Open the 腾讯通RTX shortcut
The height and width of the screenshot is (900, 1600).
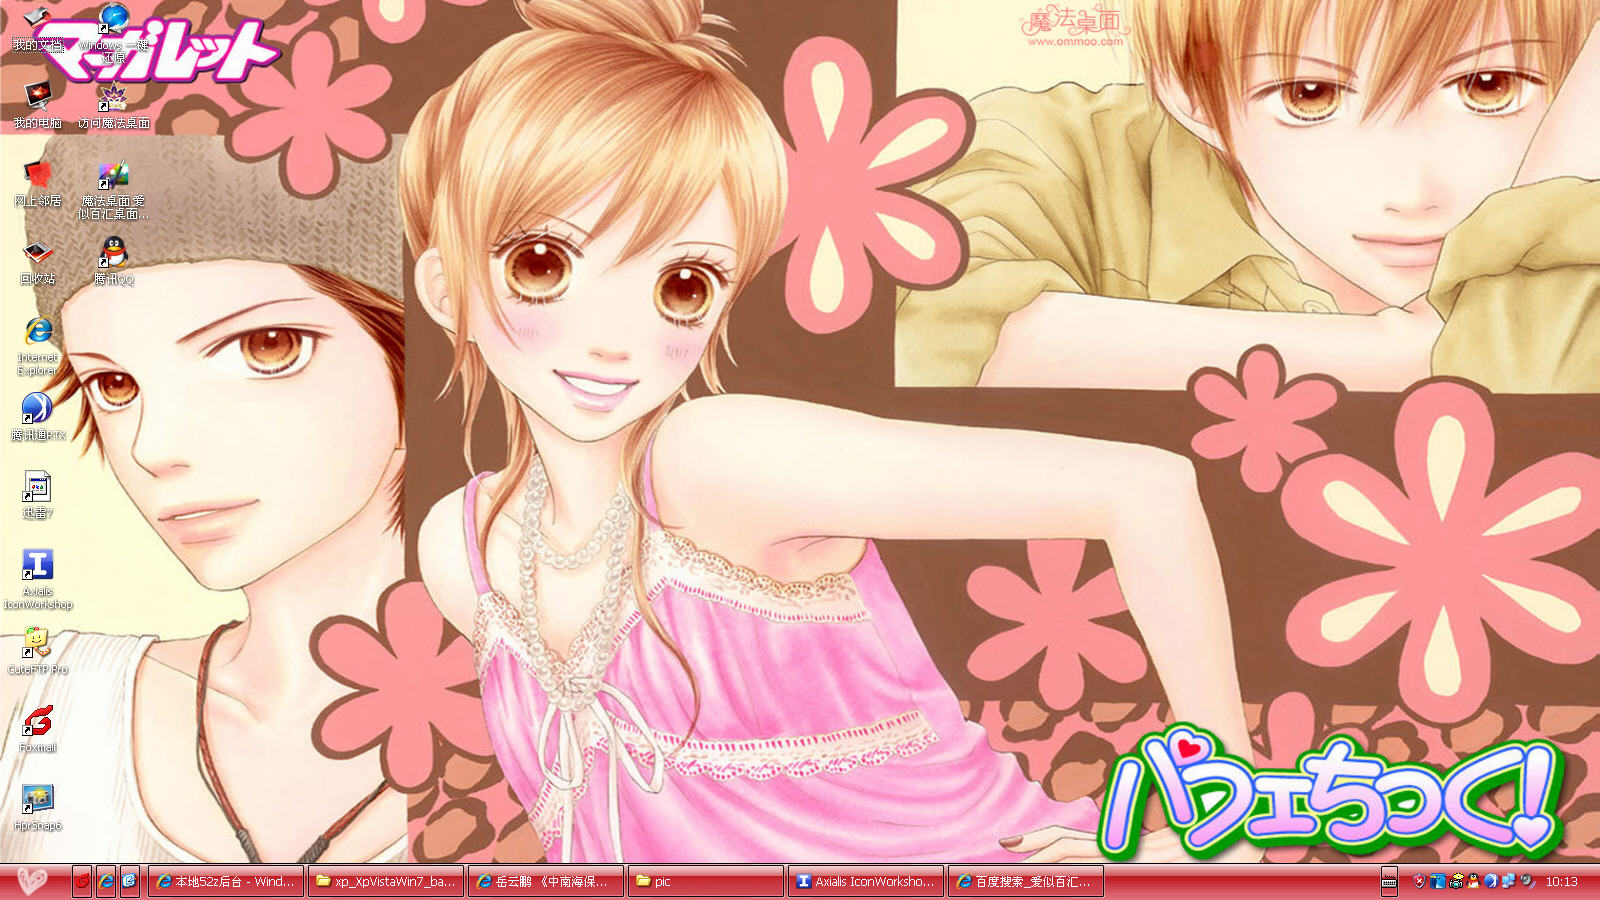(37, 417)
